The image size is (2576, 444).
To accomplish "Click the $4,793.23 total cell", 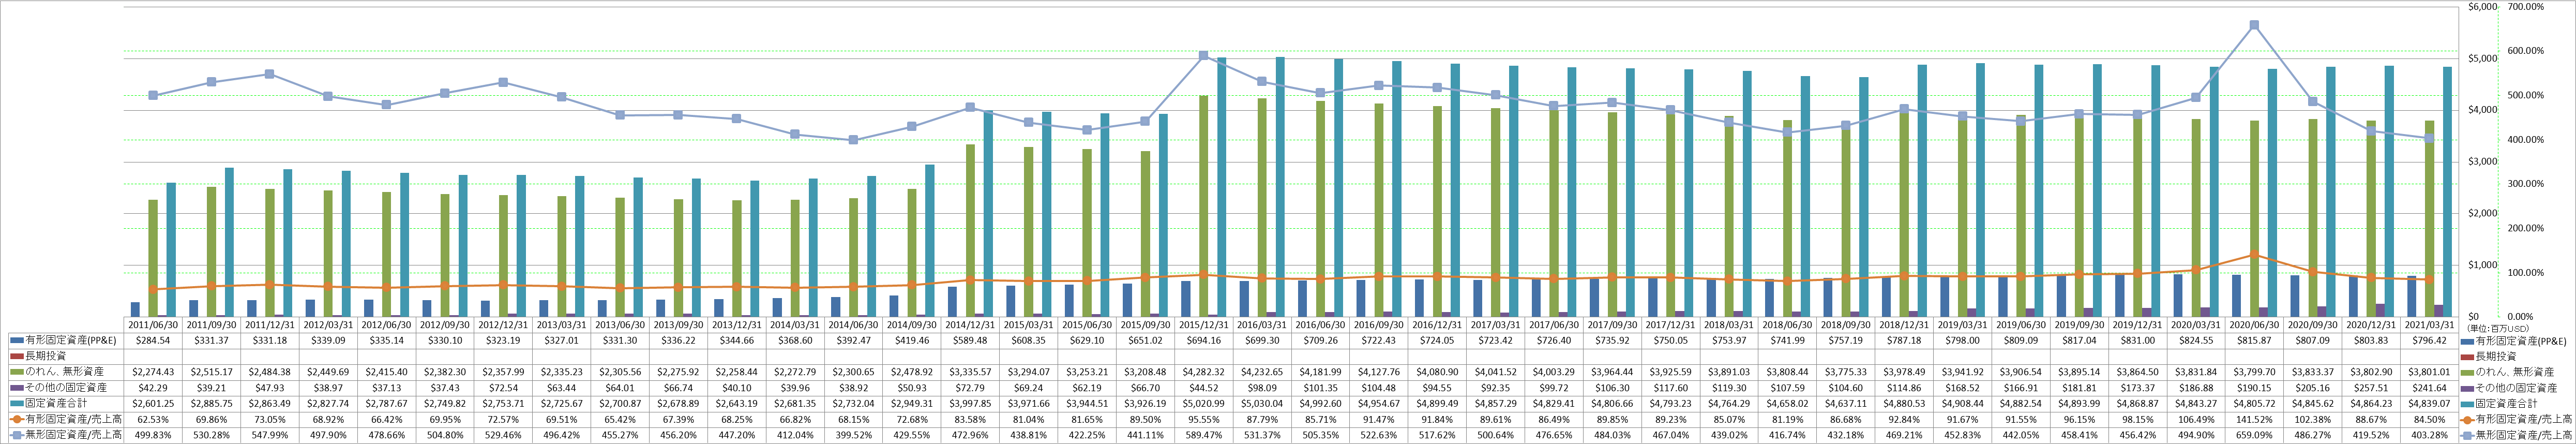I will [1670, 403].
